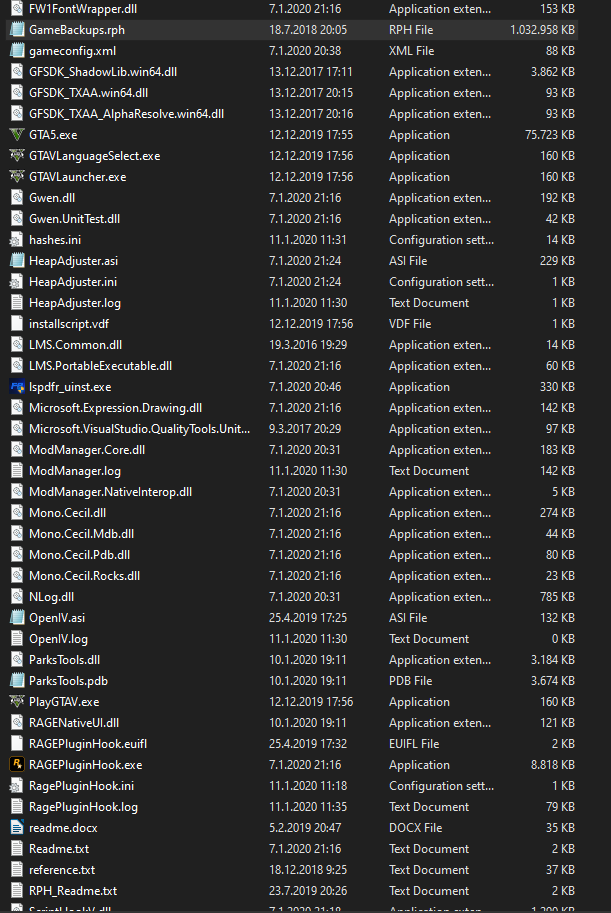Click the RPH File type label
Viewport: 611px width, 913px height.
tap(411, 30)
